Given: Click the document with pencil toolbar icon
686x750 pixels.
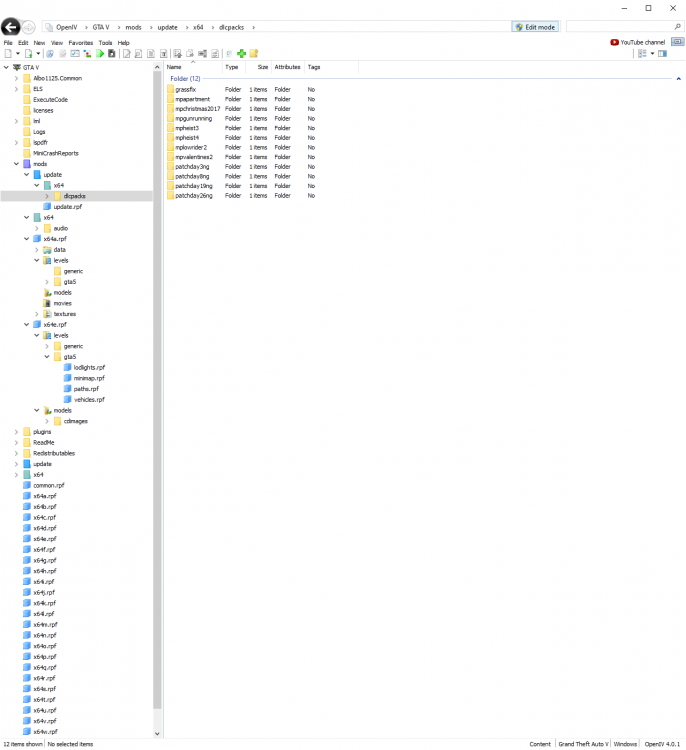Looking at the screenshot, I should point(127,54).
